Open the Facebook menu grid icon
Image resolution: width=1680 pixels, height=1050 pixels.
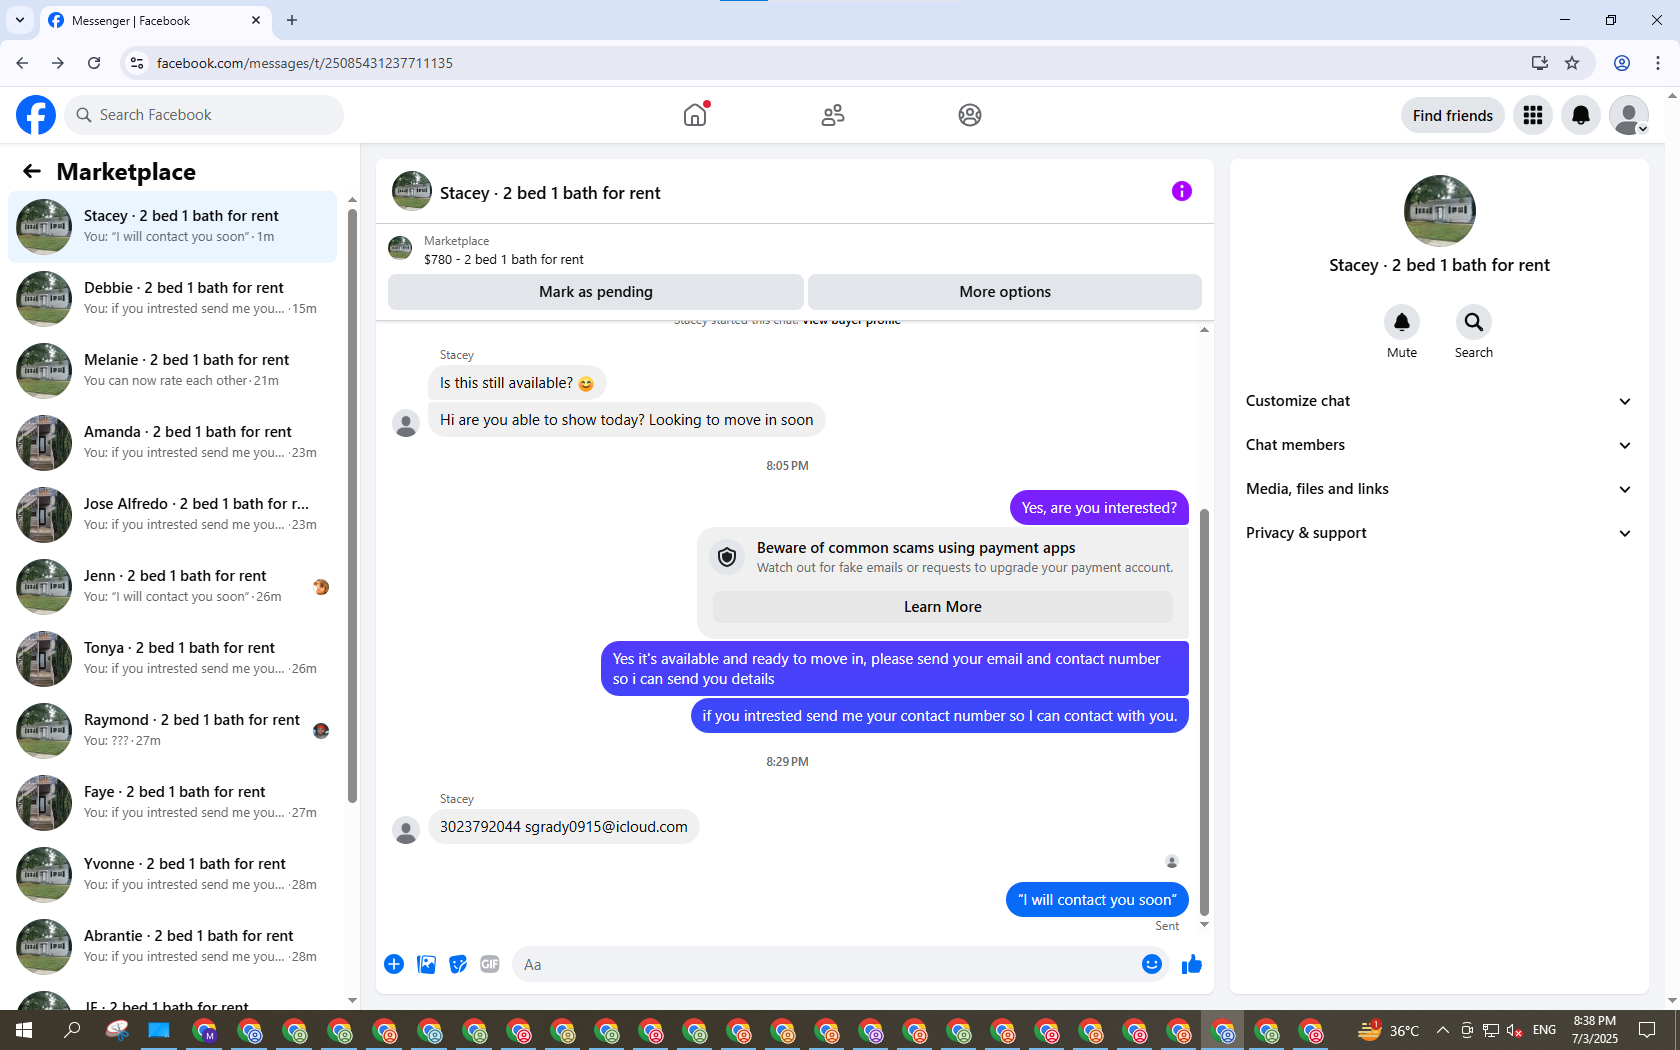click(1533, 115)
